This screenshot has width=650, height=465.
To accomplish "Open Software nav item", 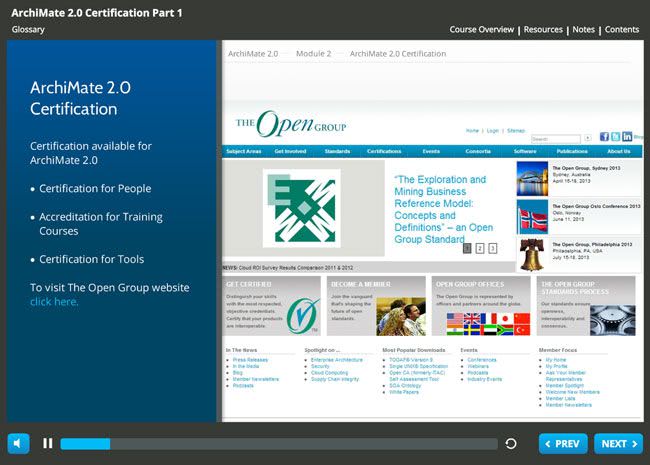I will point(525,151).
